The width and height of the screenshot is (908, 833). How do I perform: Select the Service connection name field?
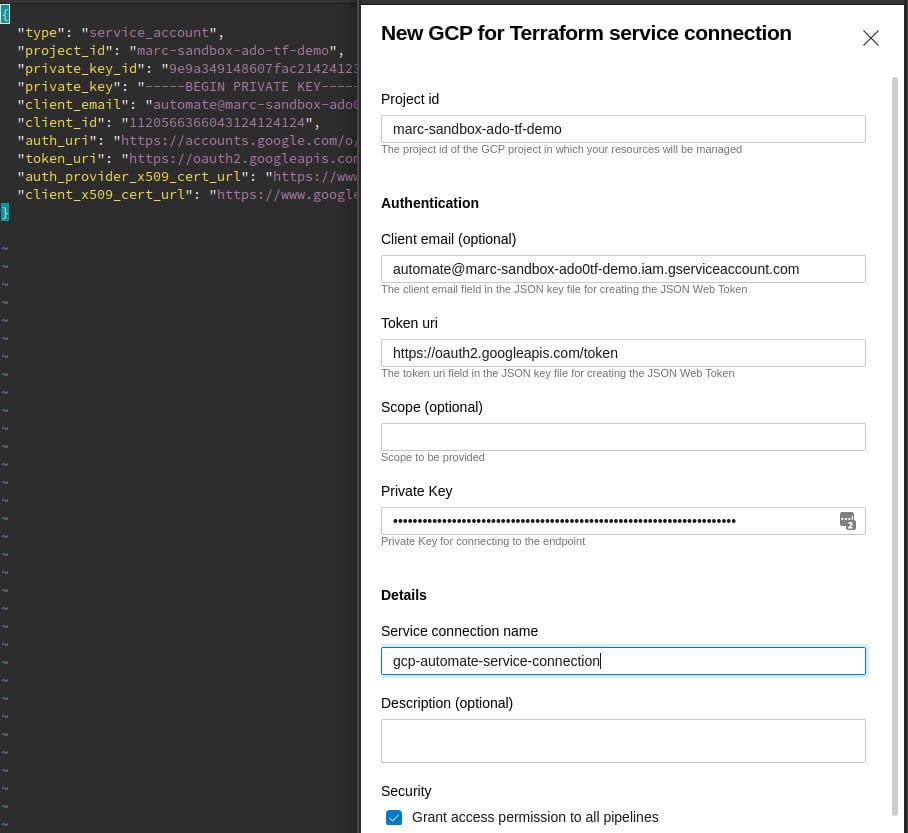[x=623, y=660]
